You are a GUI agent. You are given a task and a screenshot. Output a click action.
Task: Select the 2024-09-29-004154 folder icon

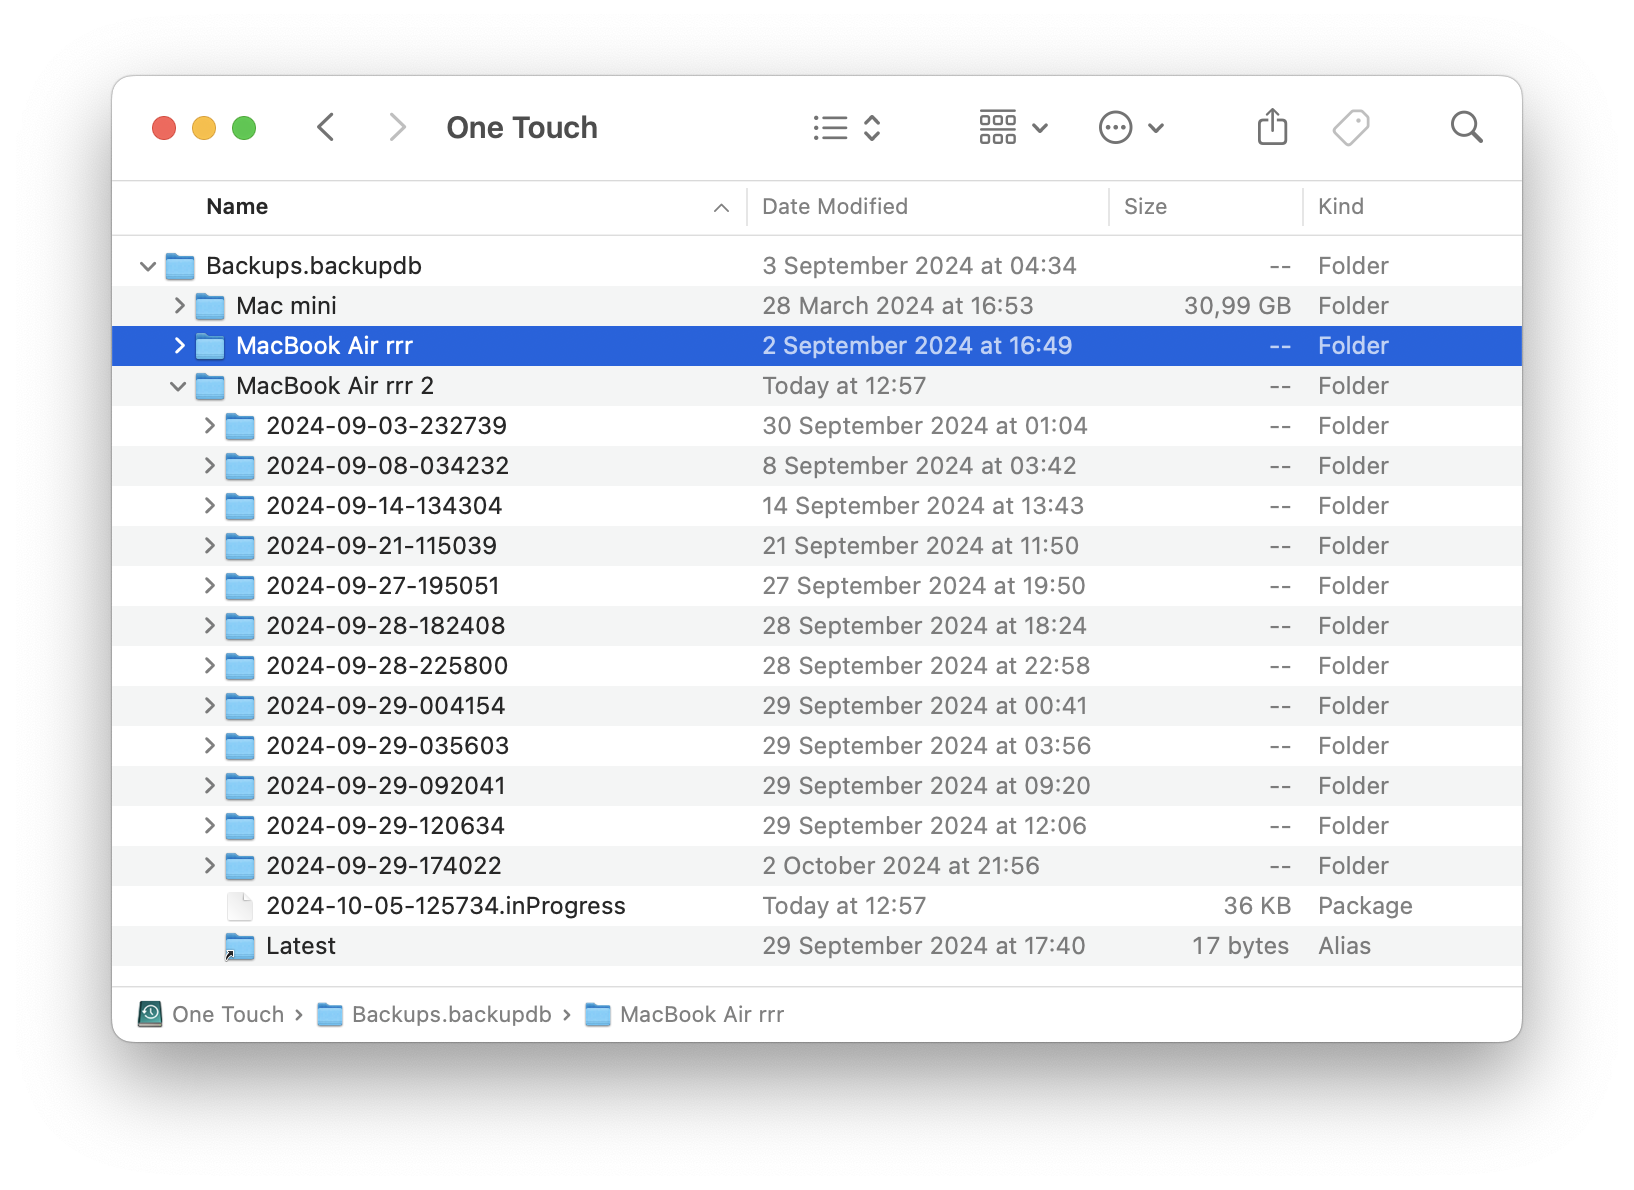(x=240, y=706)
